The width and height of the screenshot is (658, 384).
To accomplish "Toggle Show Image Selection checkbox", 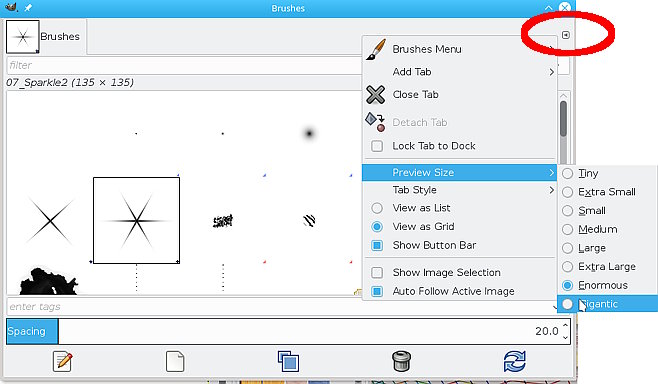I will [377, 273].
